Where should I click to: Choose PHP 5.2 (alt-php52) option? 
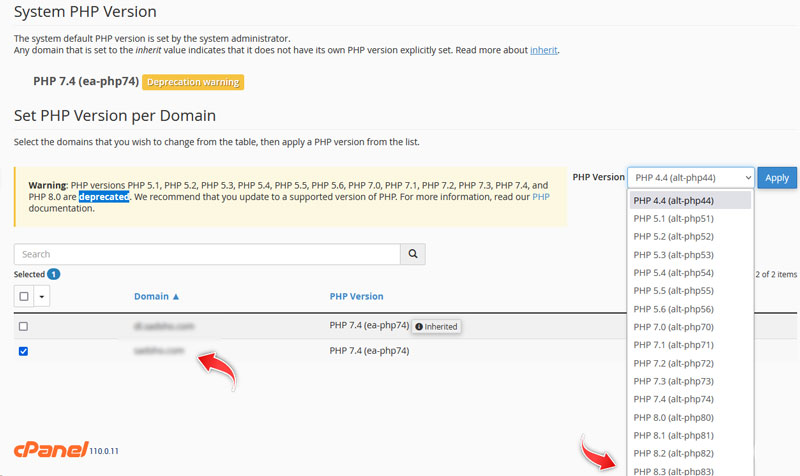click(690, 237)
